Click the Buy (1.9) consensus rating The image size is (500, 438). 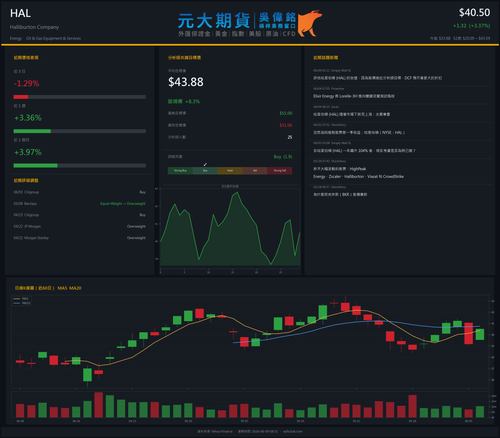coord(283,157)
